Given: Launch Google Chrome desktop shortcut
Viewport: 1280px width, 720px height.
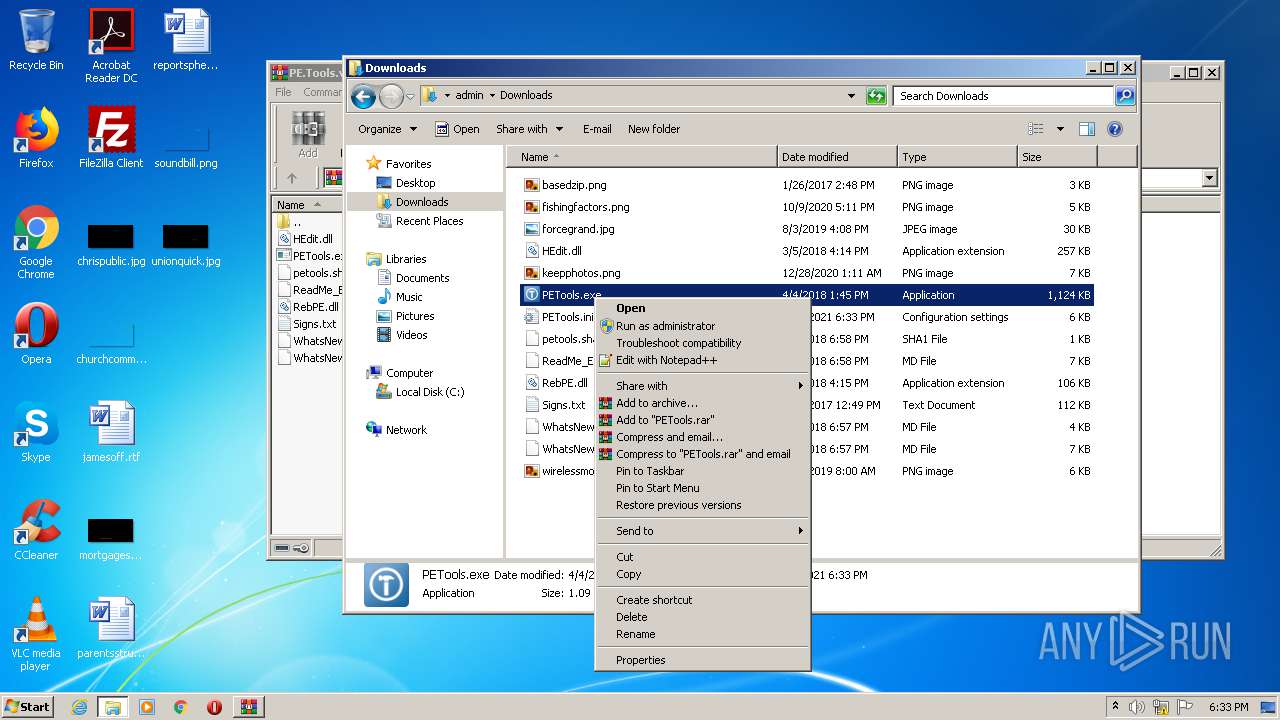Looking at the screenshot, I should coord(36,243).
